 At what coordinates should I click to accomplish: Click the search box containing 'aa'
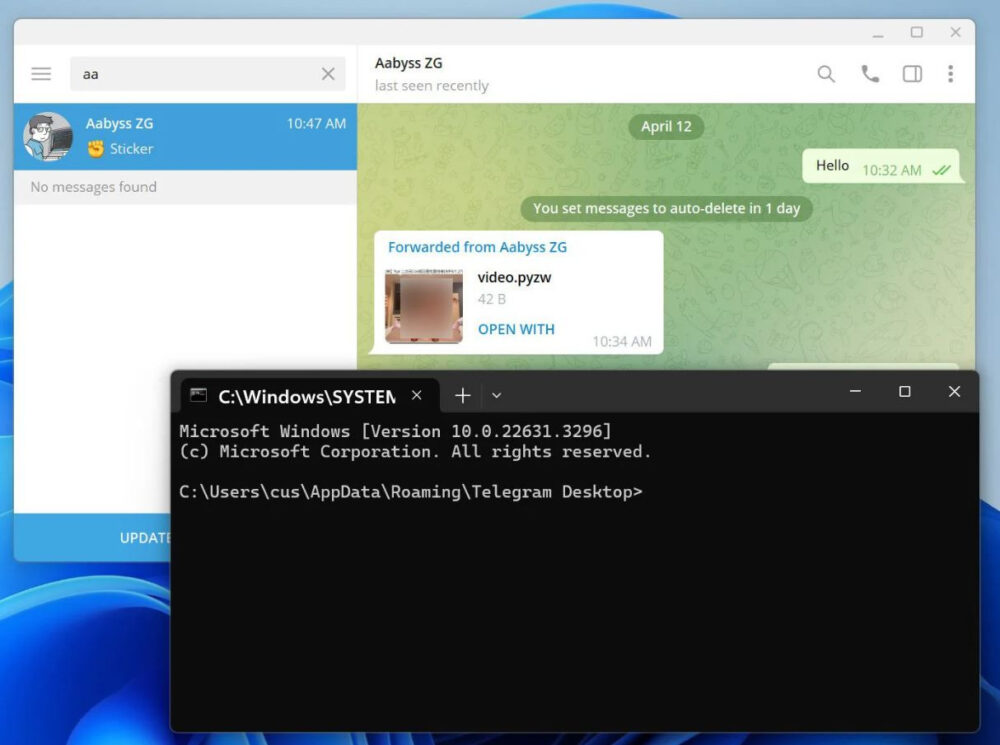coord(207,74)
